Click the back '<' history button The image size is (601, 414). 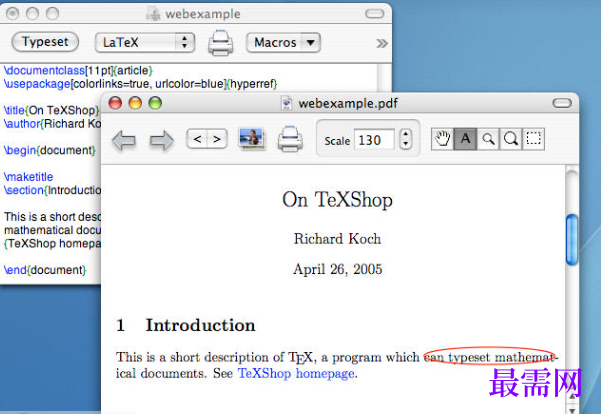197,139
